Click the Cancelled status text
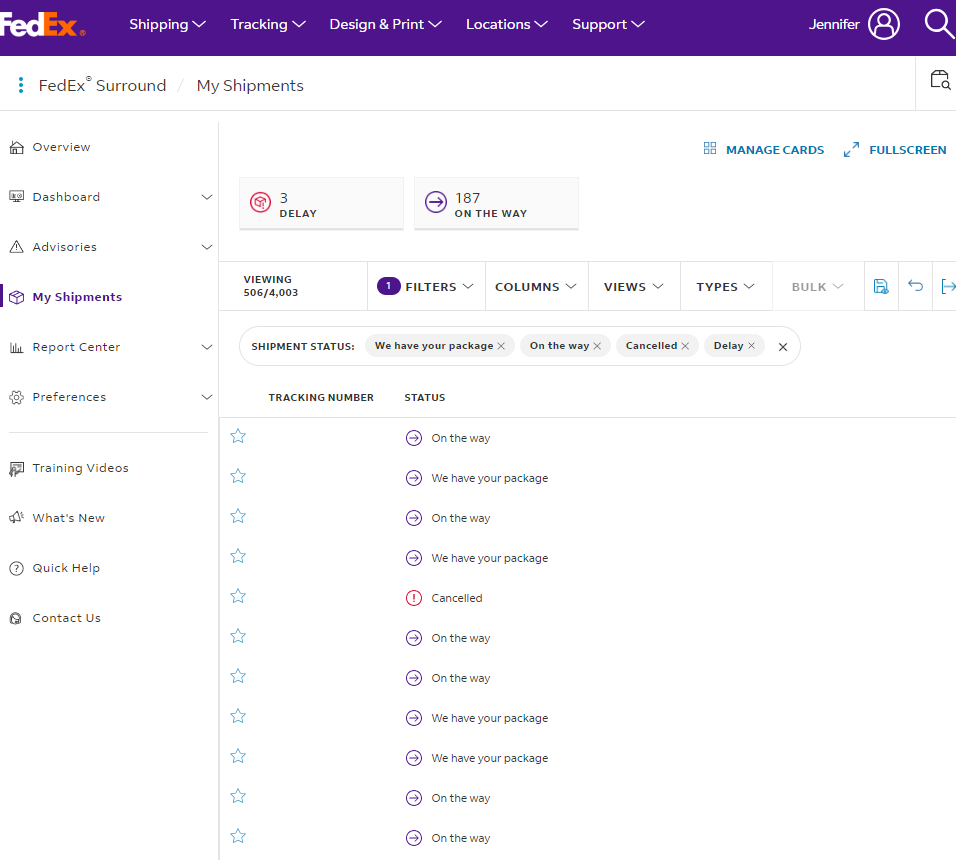The width and height of the screenshot is (956, 860). click(457, 598)
